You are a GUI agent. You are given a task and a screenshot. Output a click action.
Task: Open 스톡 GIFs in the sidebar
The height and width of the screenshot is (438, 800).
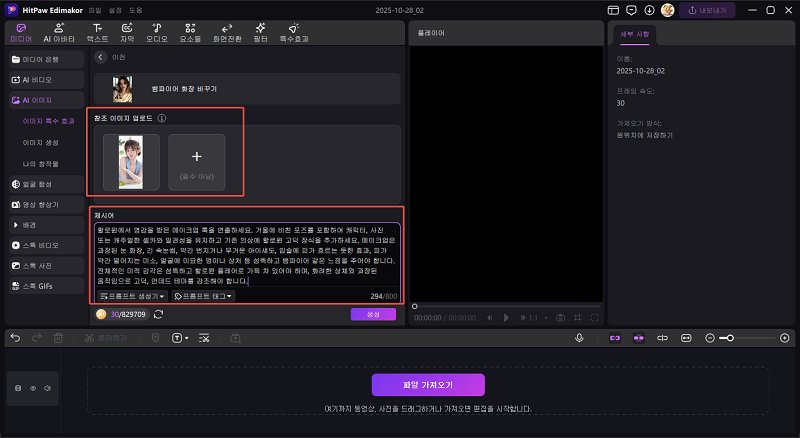pyautogui.click(x=46, y=286)
